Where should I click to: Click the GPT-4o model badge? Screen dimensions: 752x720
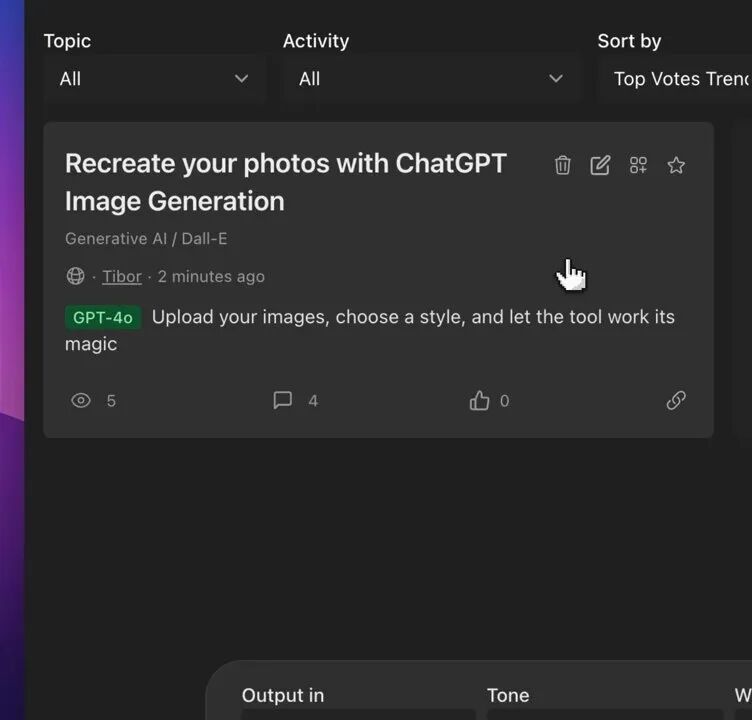(103, 318)
